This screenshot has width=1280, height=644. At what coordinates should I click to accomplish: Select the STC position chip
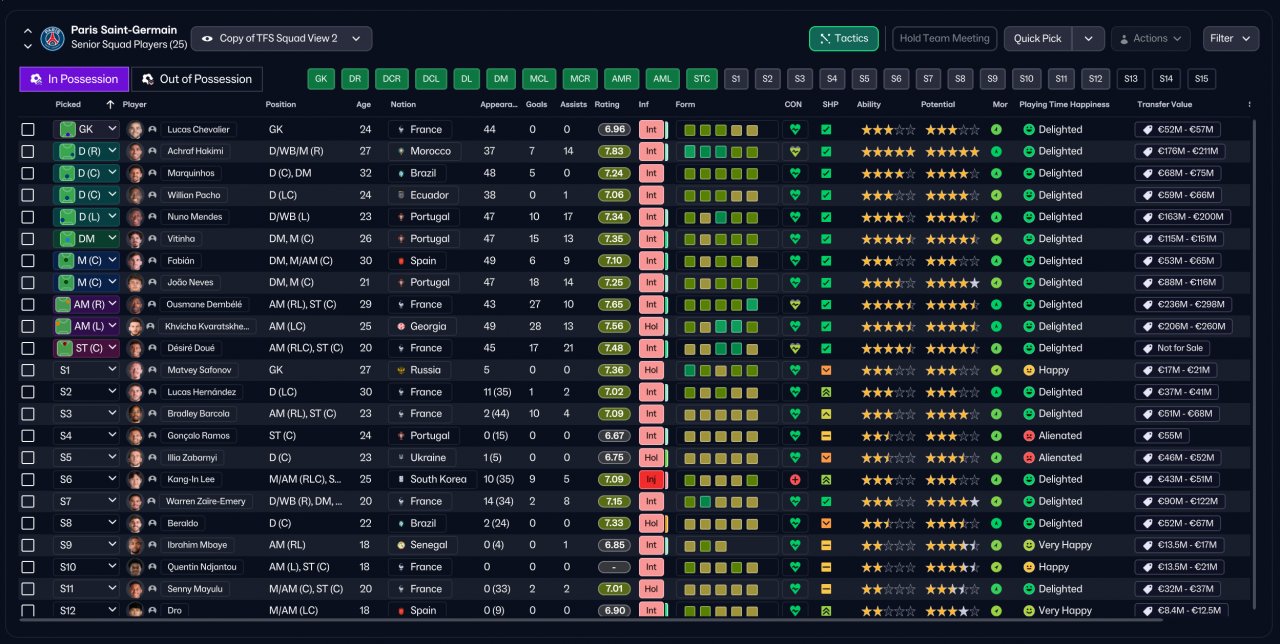(702, 79)
